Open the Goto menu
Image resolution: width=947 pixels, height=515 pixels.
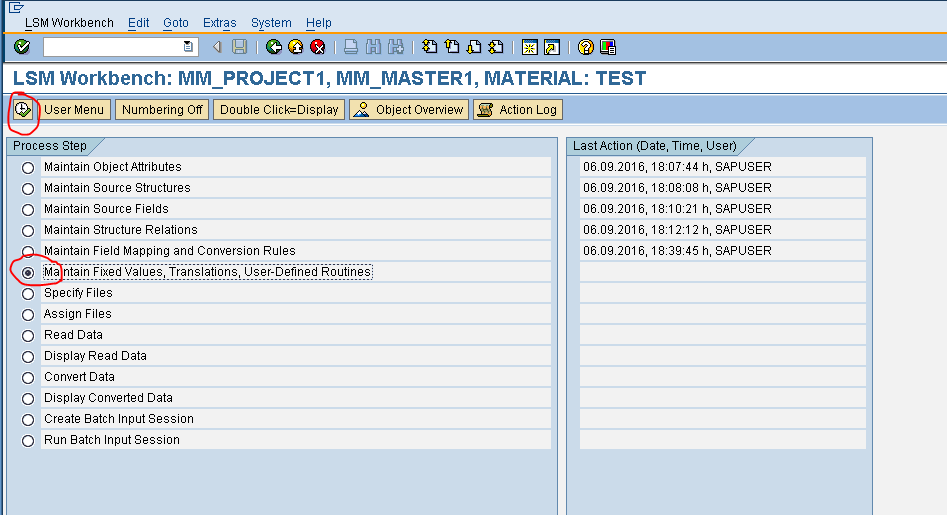[176, 23]
